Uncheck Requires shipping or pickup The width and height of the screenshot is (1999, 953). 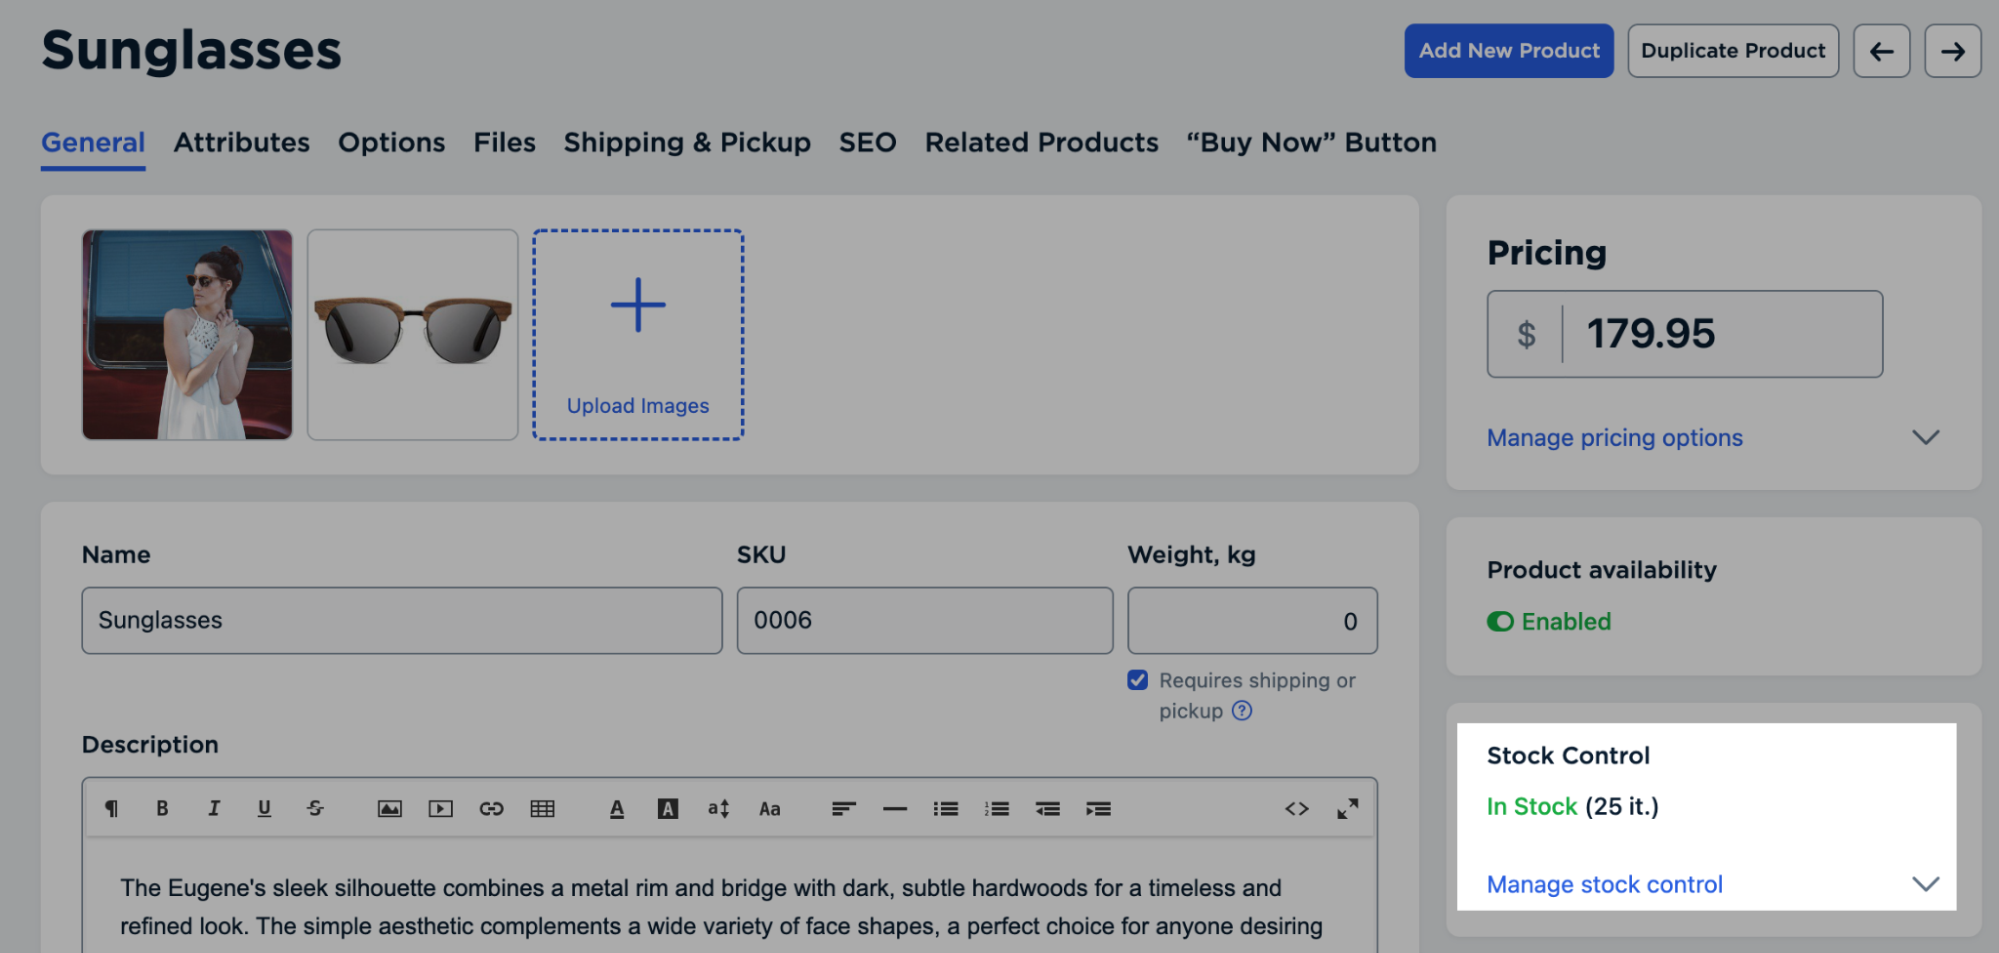click(1137, 681)
